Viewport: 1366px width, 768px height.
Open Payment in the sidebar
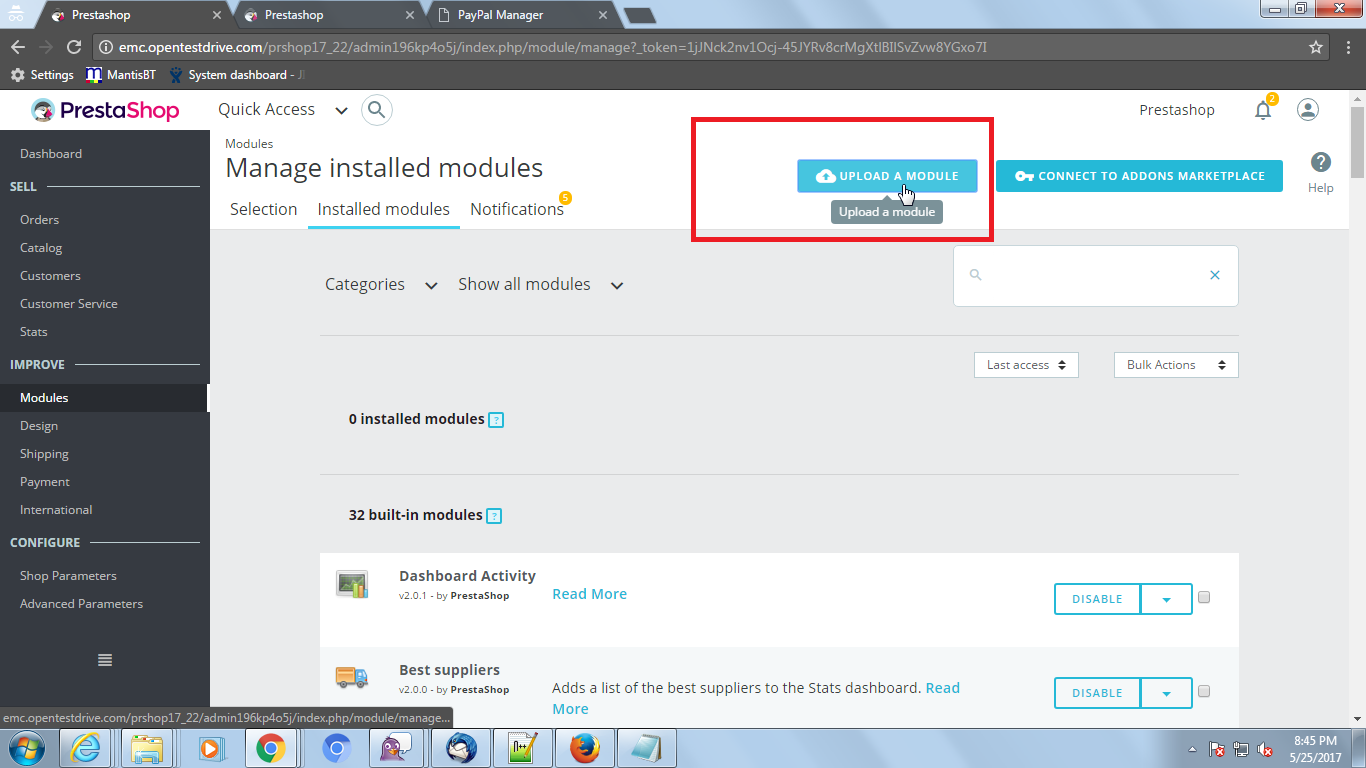click(45, 482)
